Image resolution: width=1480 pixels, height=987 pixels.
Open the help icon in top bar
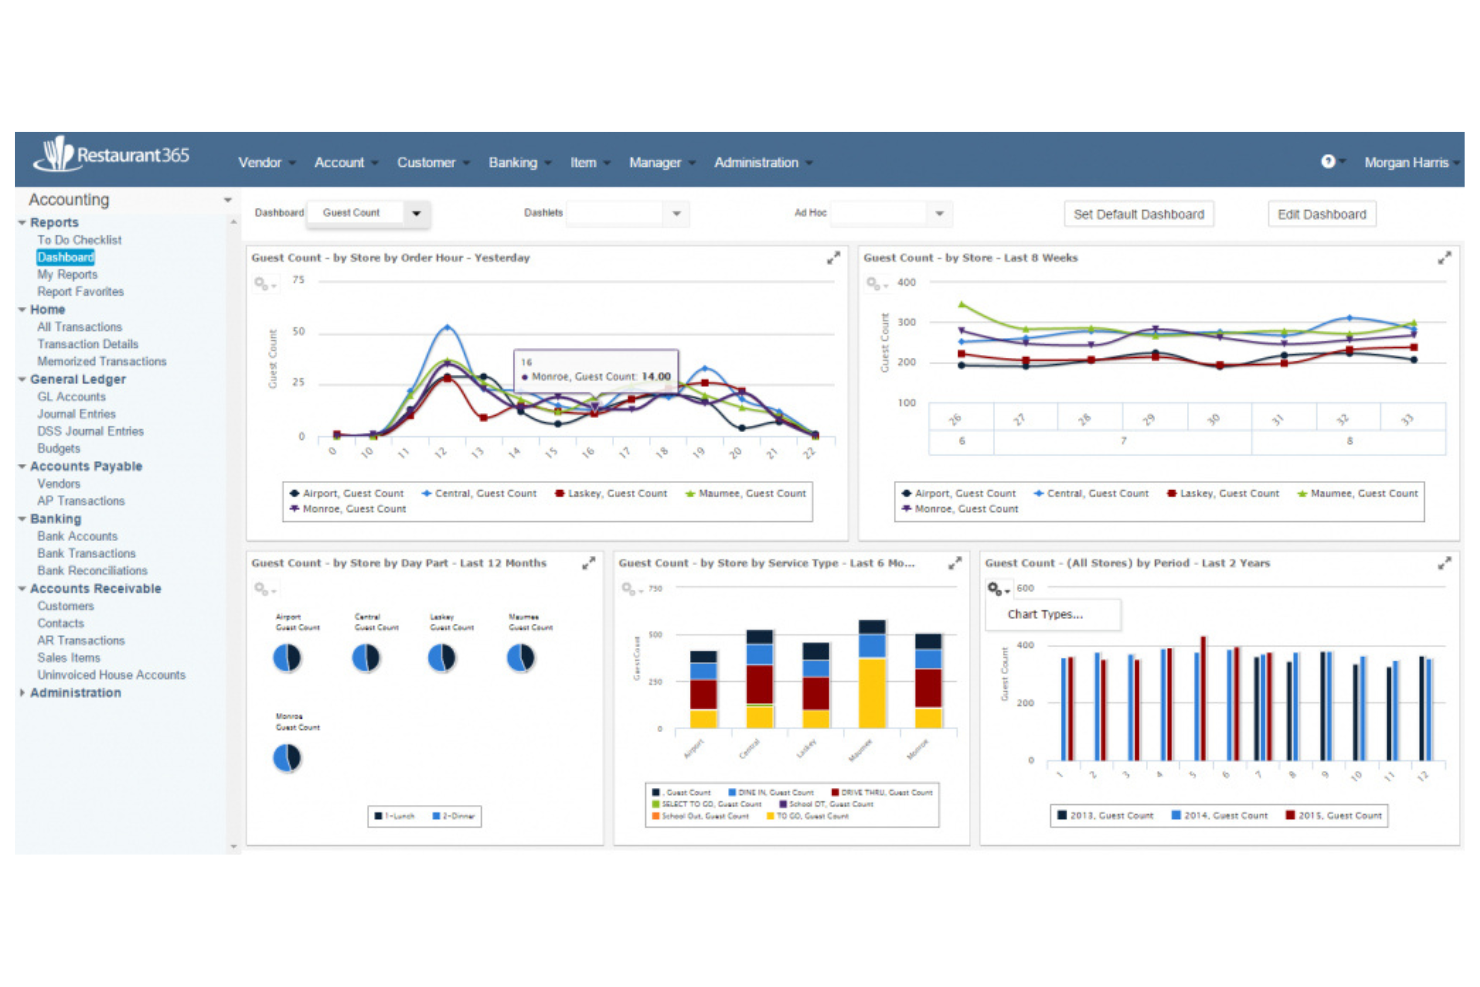pyautogui.click(x=1328, y=161)
